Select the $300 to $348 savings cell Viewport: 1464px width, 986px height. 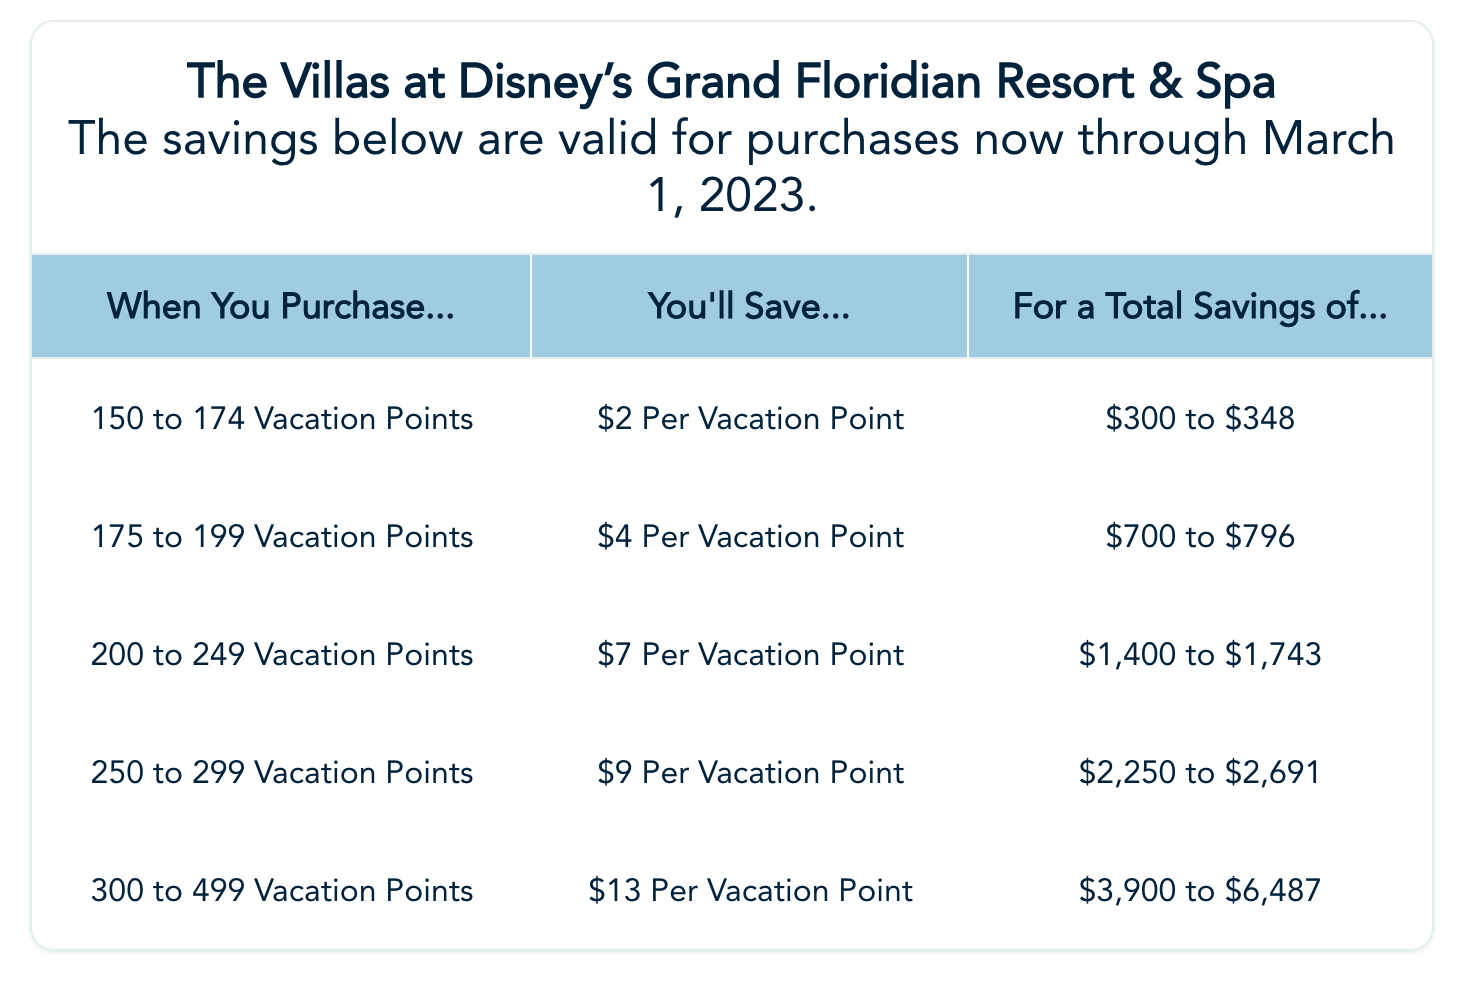[x=1200, y=418]
